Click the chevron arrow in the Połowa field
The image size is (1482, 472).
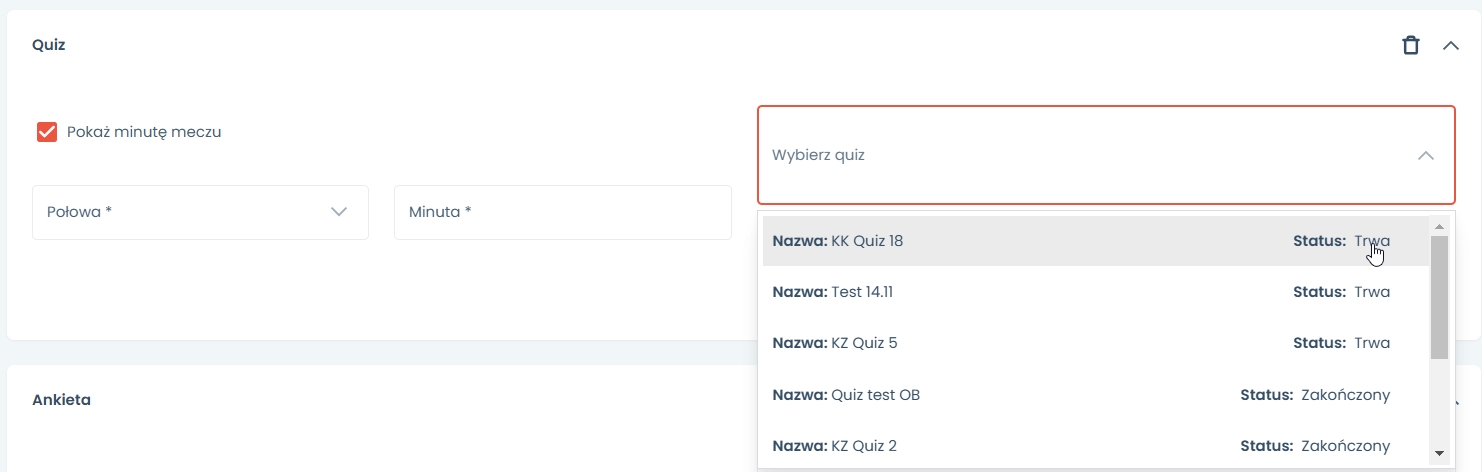point(339,212)
